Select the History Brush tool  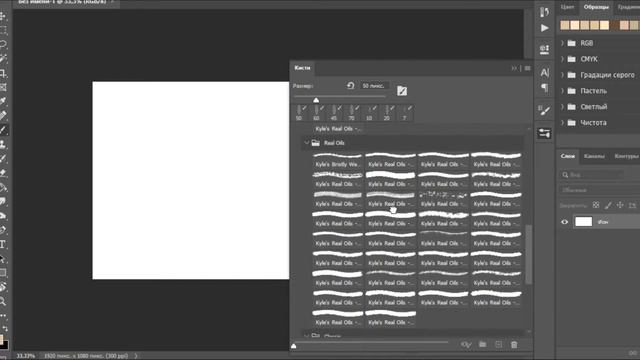3,158
